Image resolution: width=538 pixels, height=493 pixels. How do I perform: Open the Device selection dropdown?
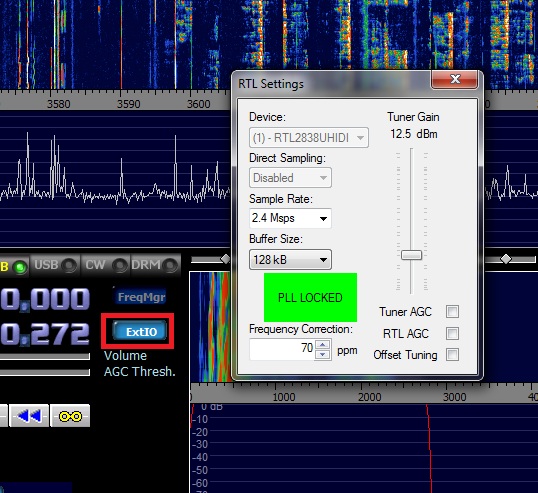pos(309,138)
